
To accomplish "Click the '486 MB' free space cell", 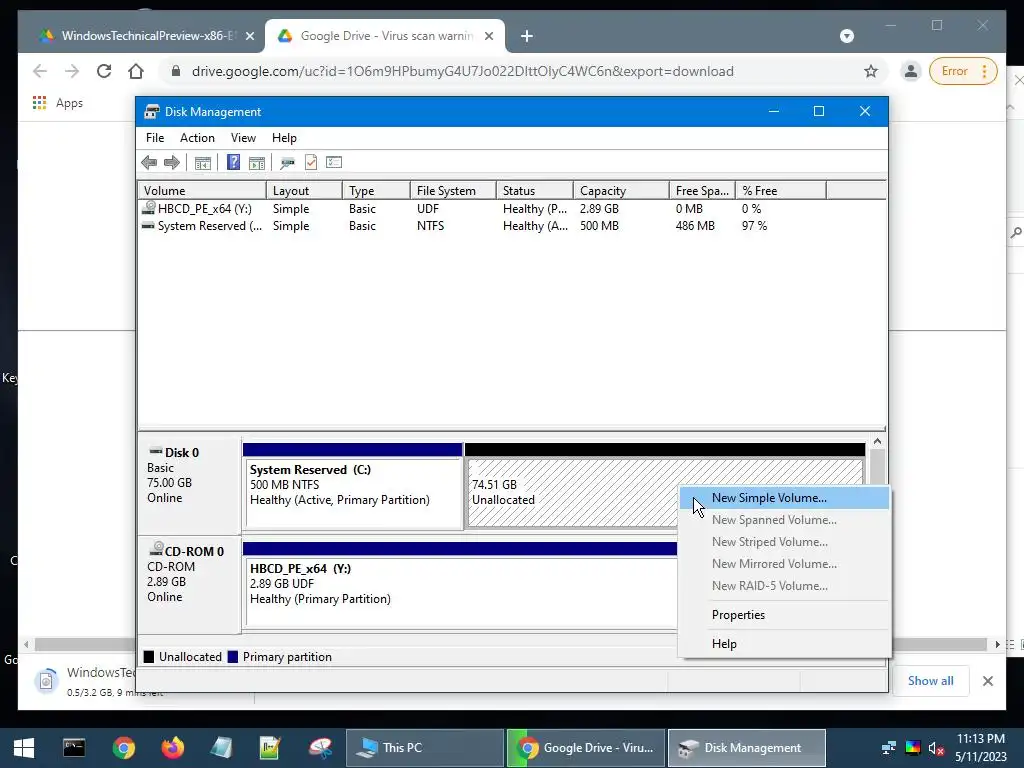I will click(695, 226).
